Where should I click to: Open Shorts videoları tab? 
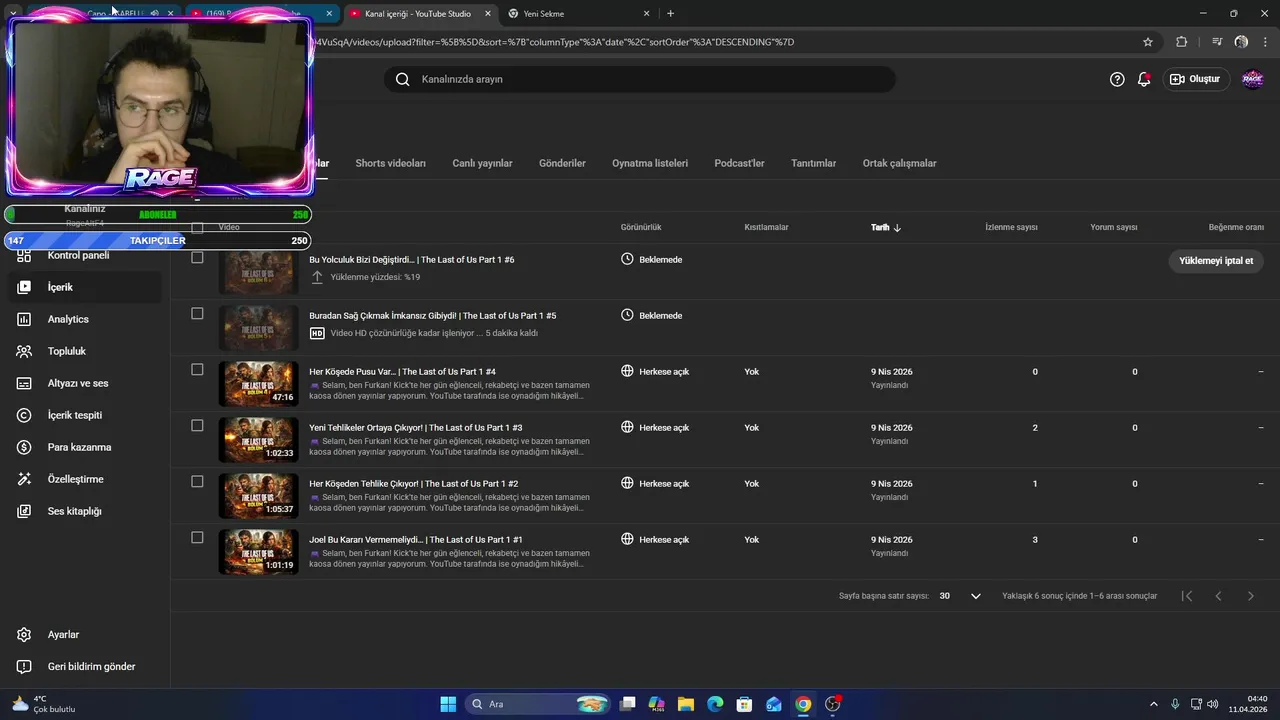[390, 163]
